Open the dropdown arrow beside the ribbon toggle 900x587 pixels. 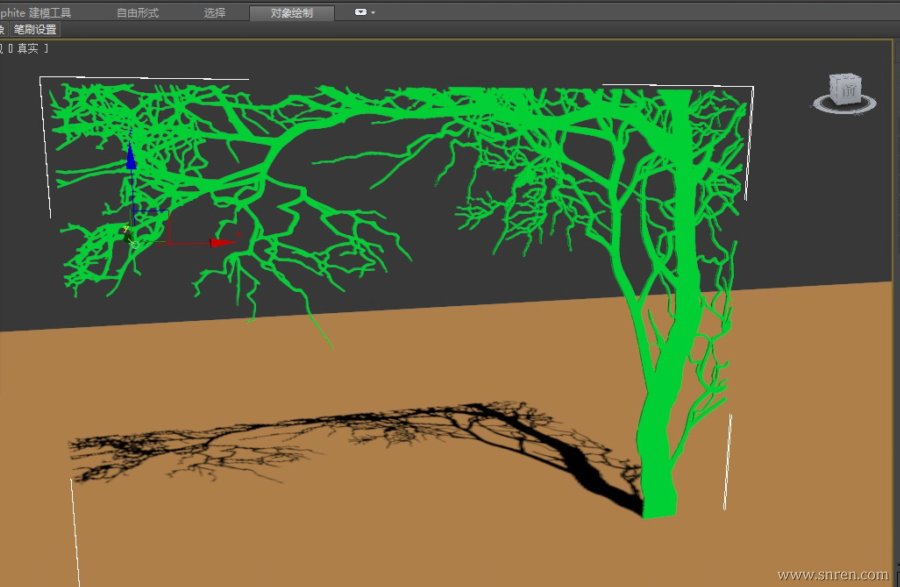373,13
